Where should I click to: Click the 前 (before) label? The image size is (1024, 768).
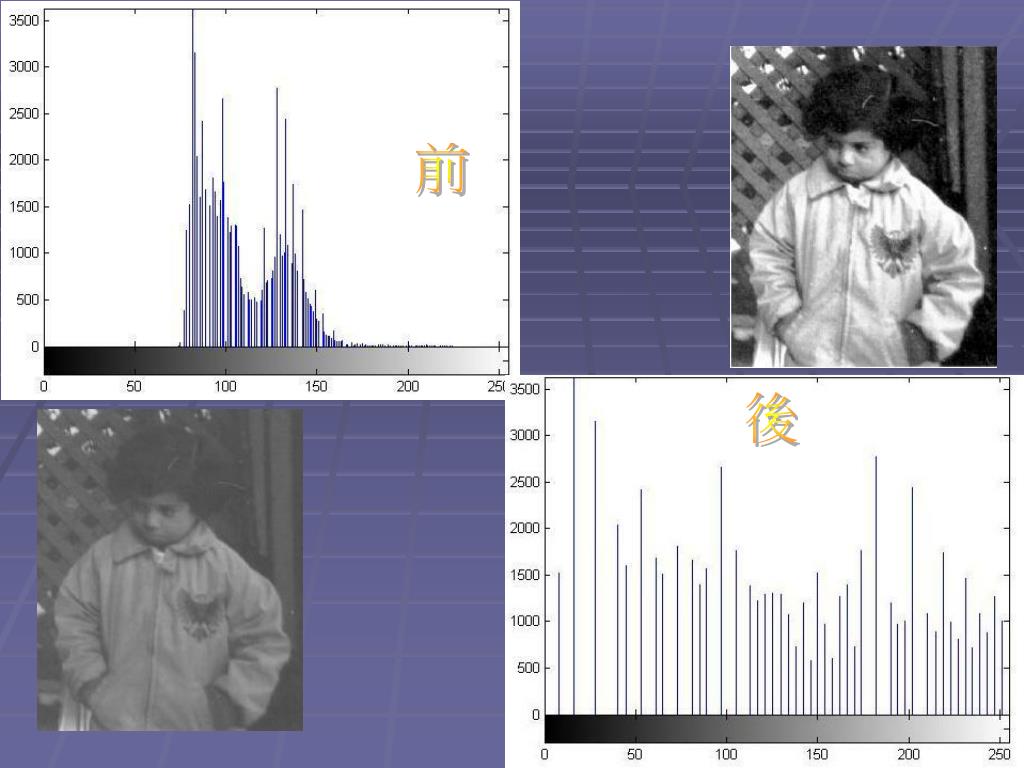coord(442,170)
